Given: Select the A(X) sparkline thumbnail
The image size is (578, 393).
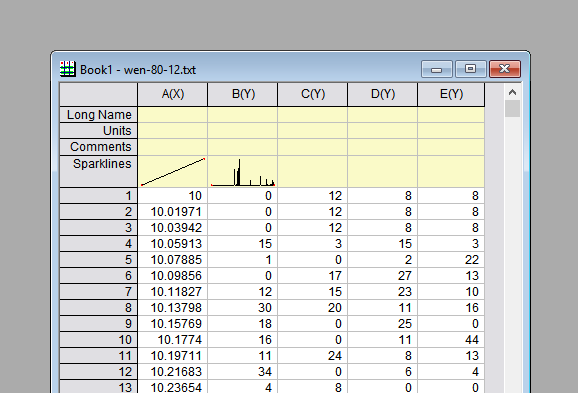Looking at the screenshot, I should [x=173, y=171].
